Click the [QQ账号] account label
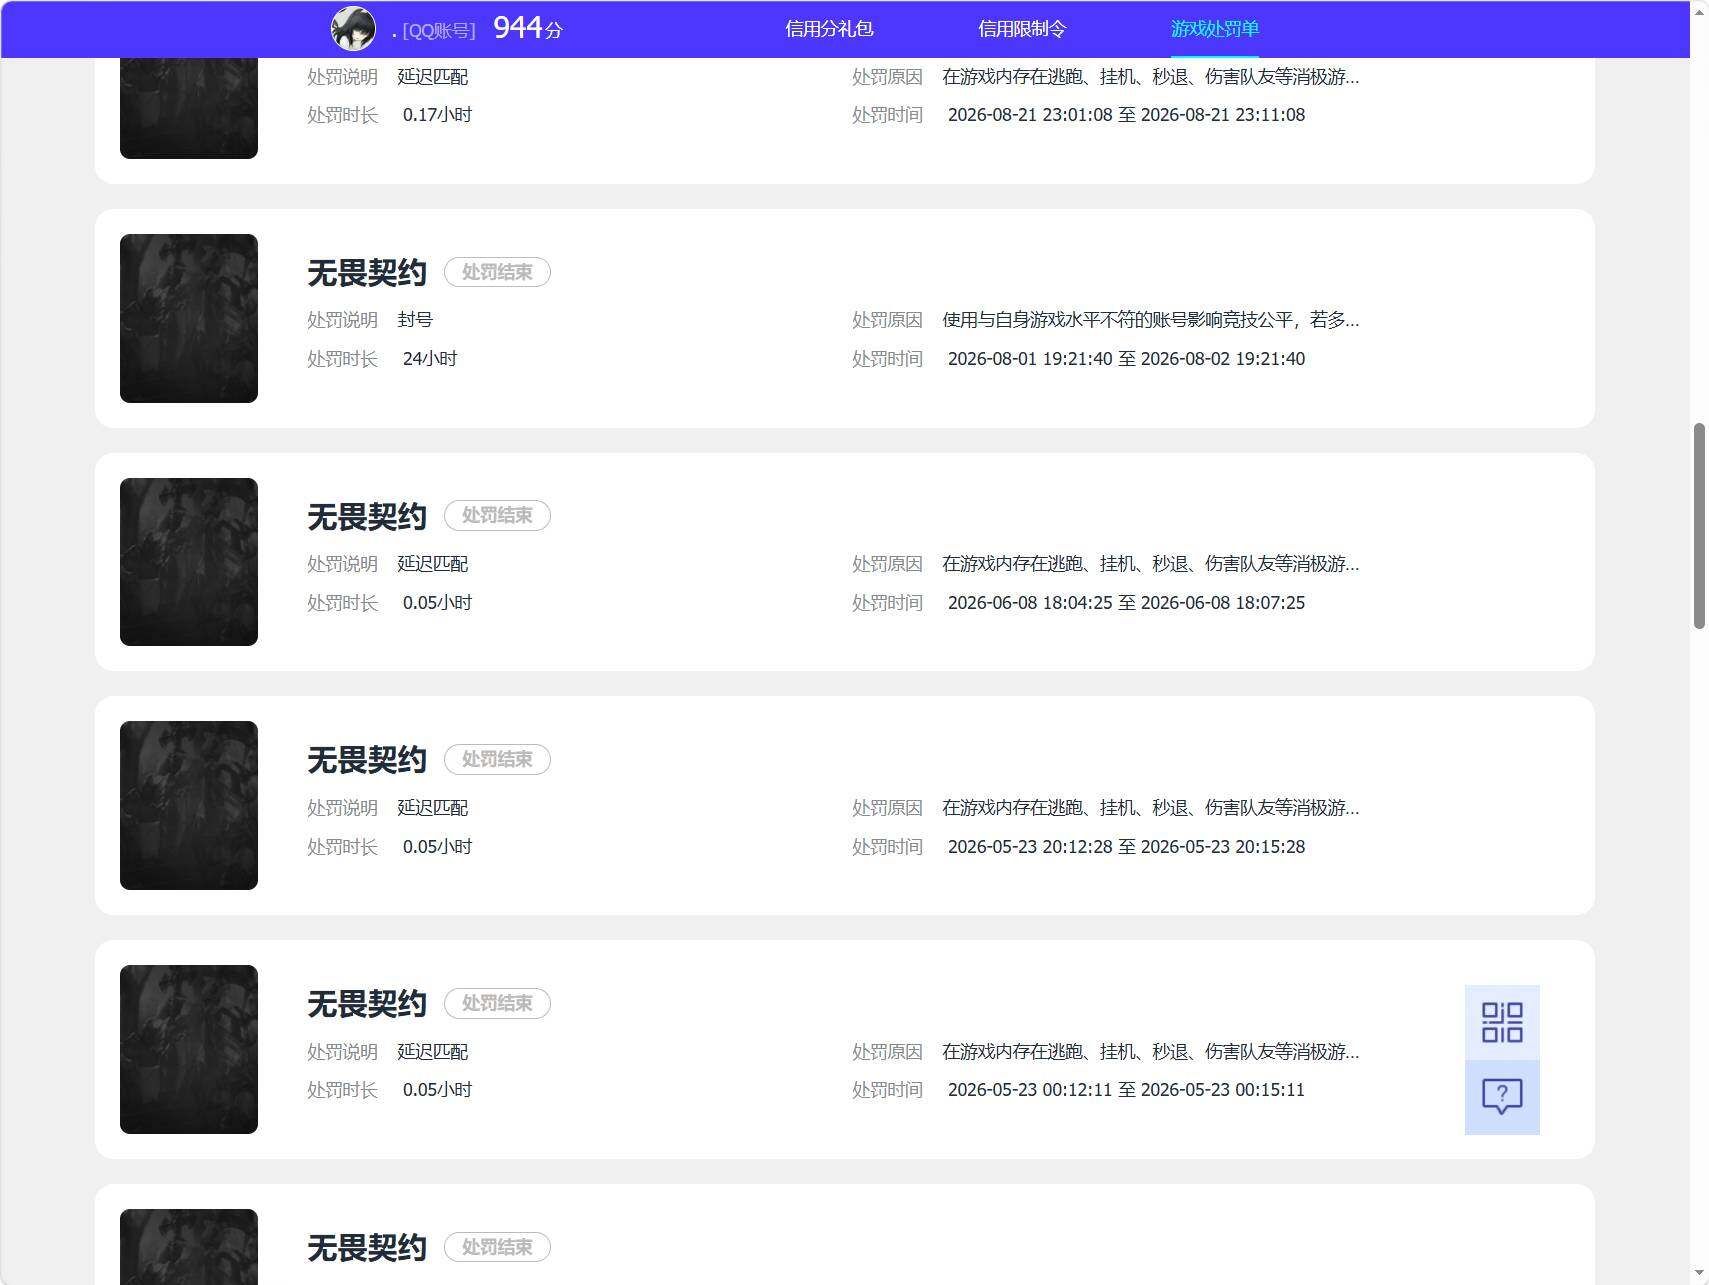Image resolution: width=1709 pixels, height=1285 pixels. tap(438, 31)
